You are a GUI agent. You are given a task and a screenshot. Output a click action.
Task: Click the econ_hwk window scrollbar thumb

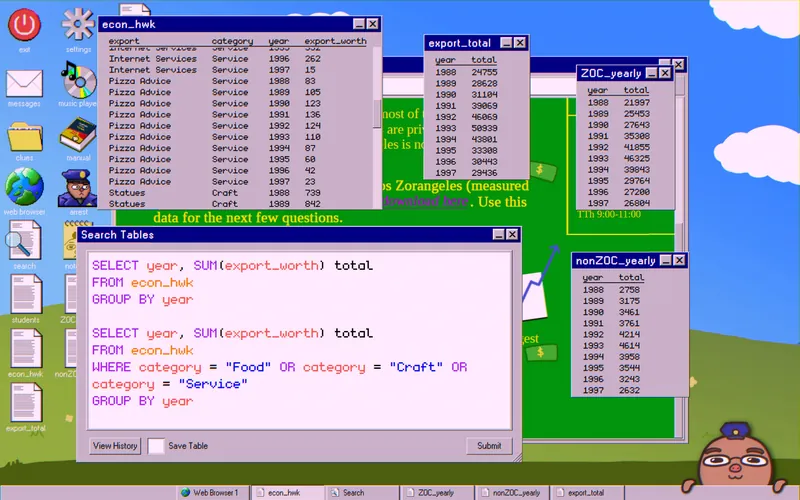tap(377, 113)
